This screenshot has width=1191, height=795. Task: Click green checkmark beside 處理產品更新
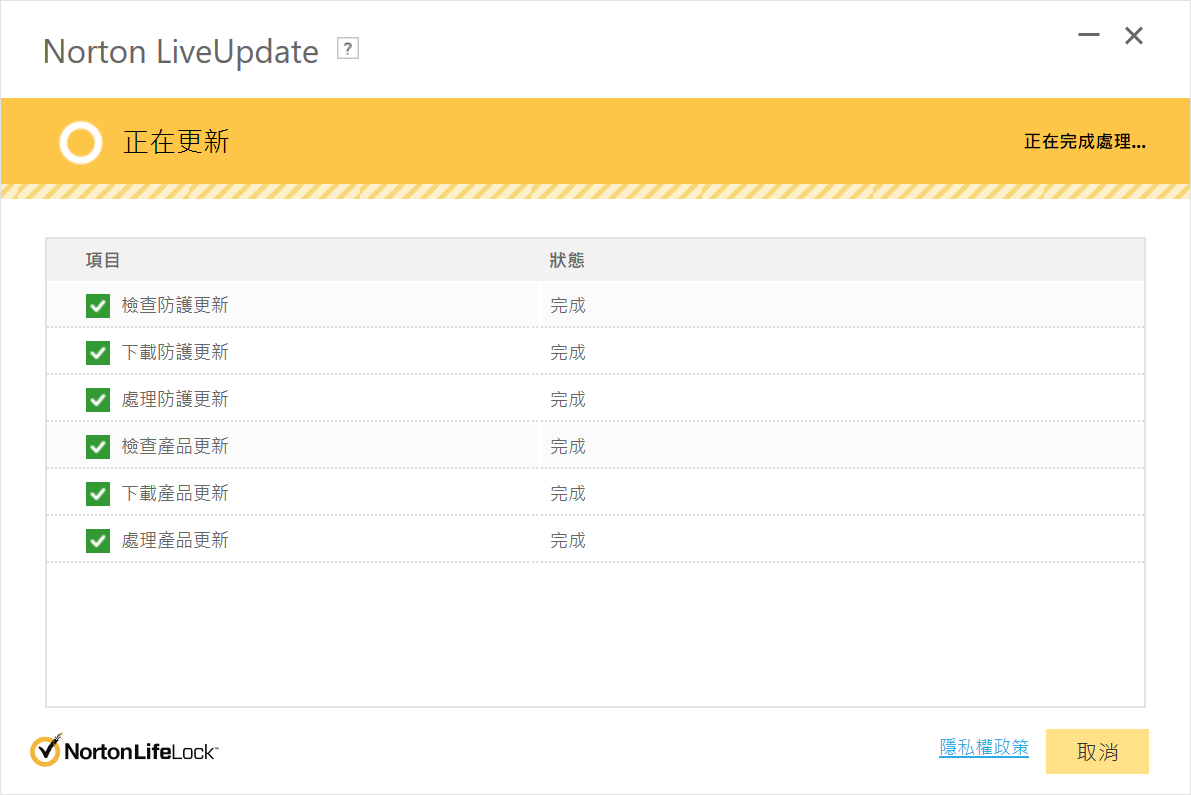pos(98,541)
